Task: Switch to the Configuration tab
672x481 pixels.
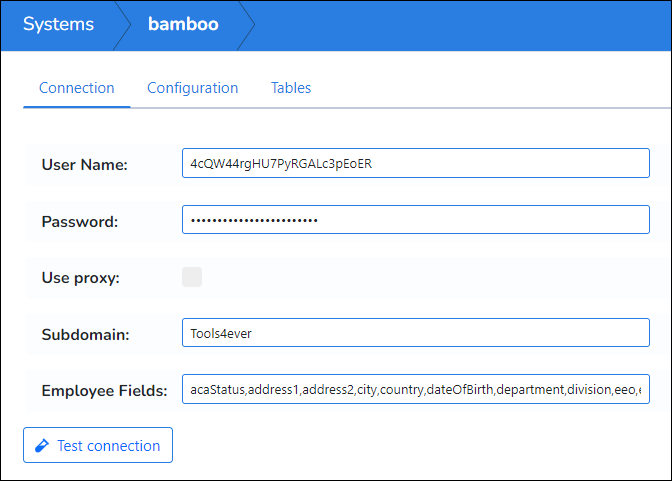Action: (x=192, y=88)
